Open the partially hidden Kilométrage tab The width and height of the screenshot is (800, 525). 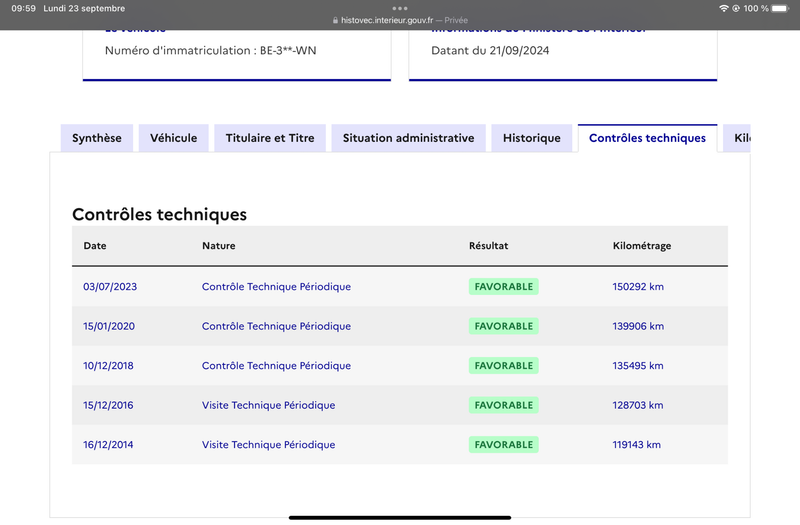point(737,138)
